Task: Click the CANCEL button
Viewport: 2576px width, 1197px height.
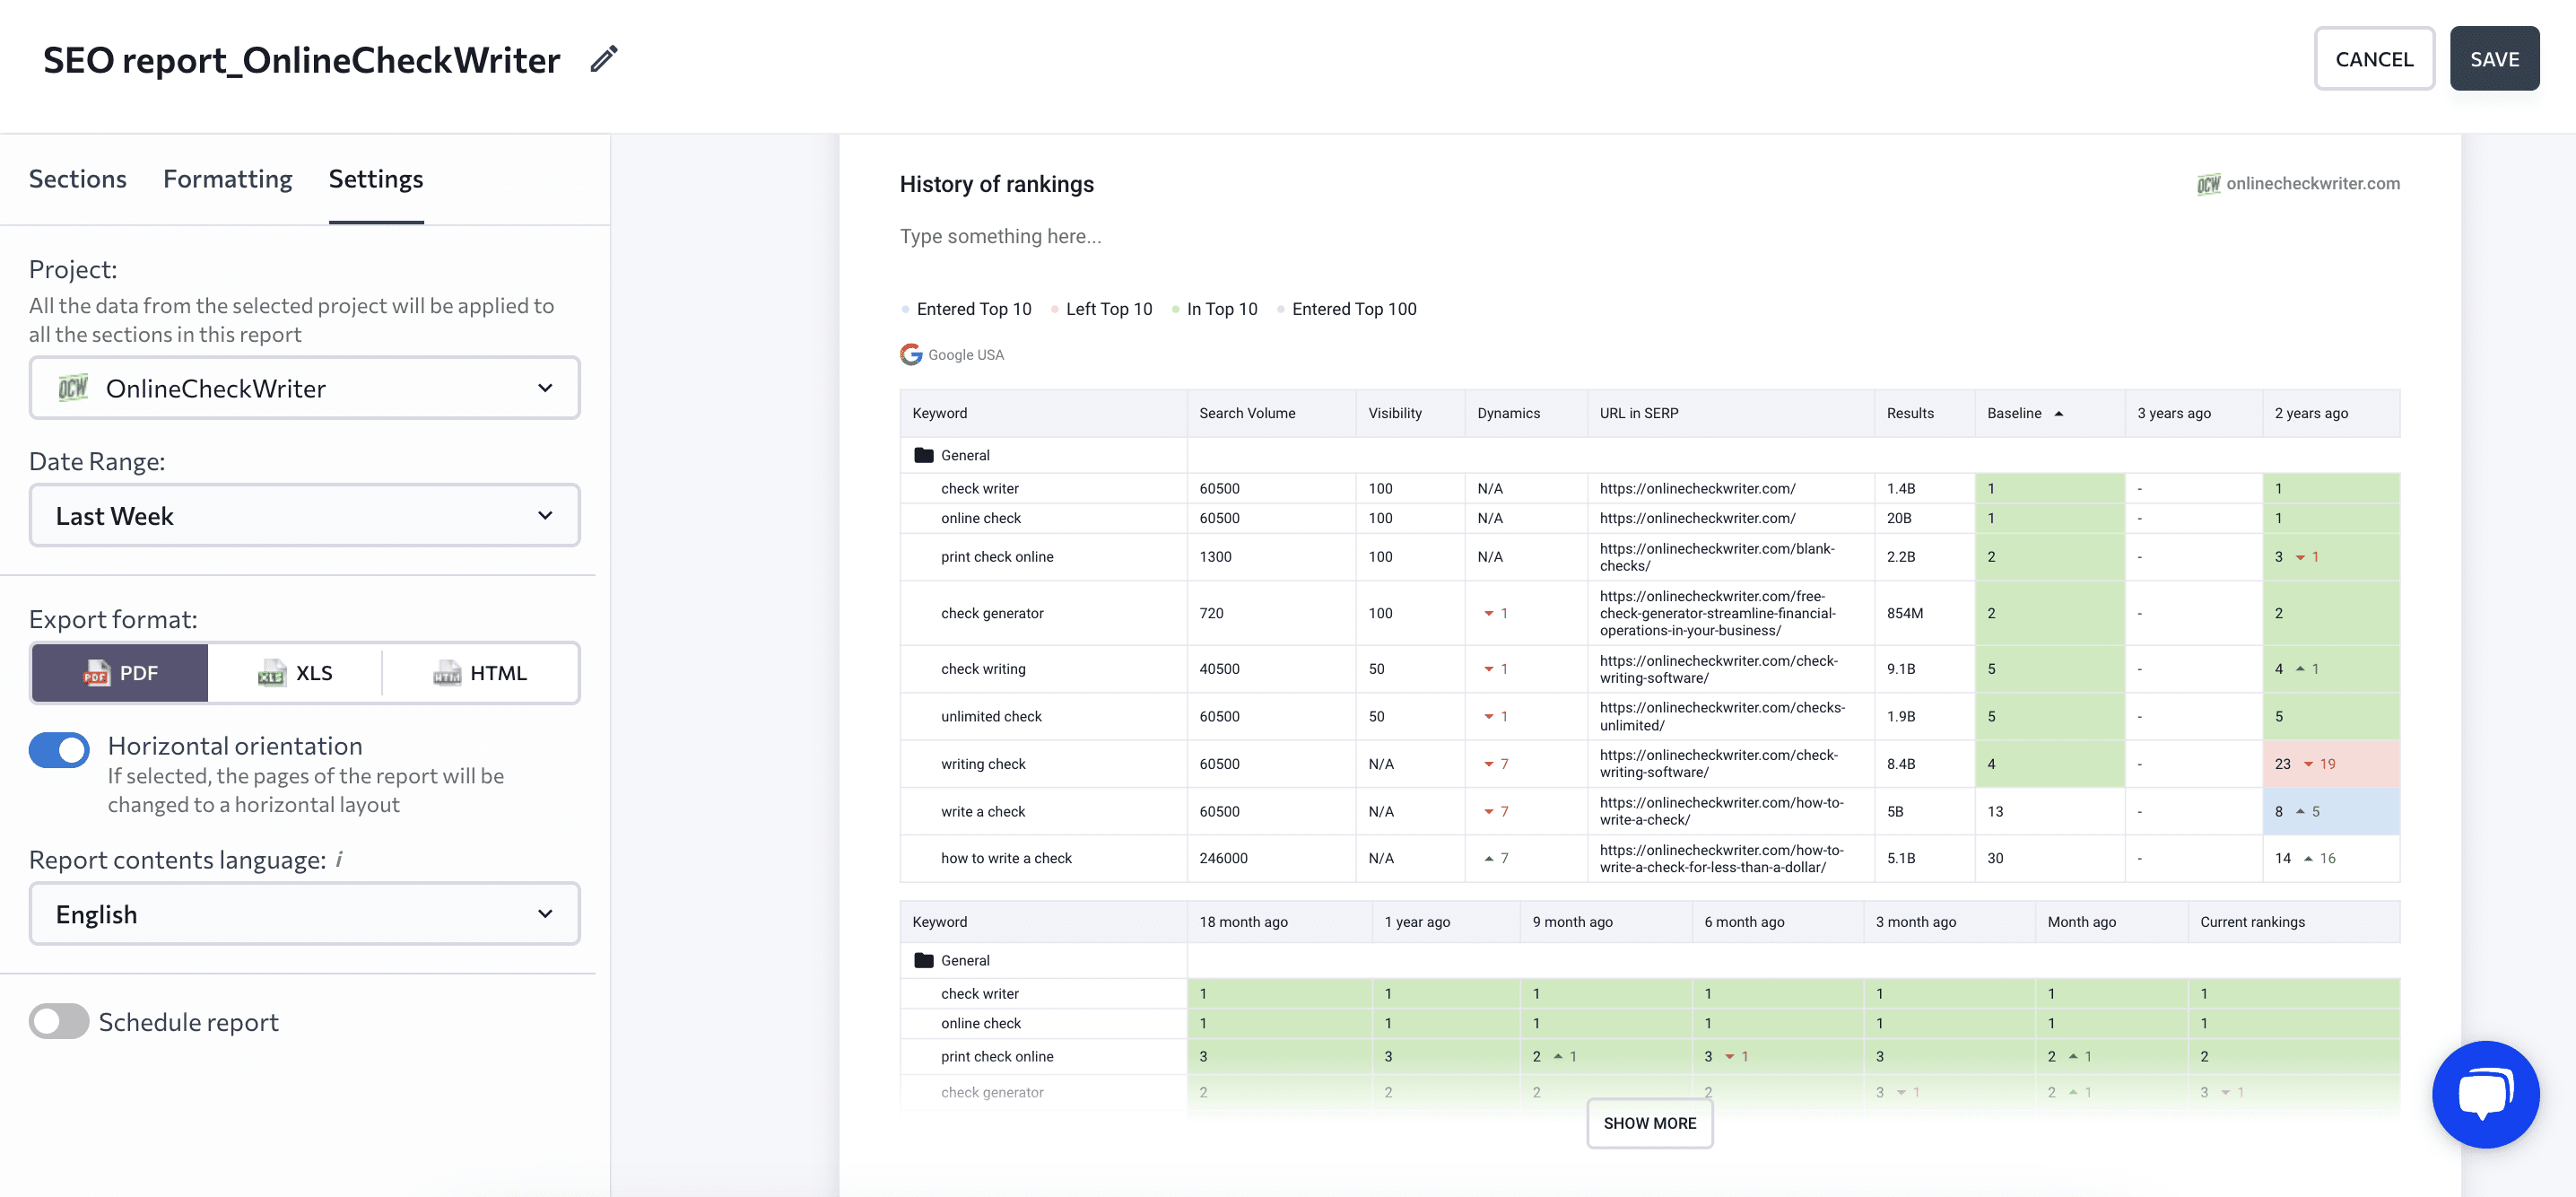Action: pyautogui.click(x=2373, y=59)
